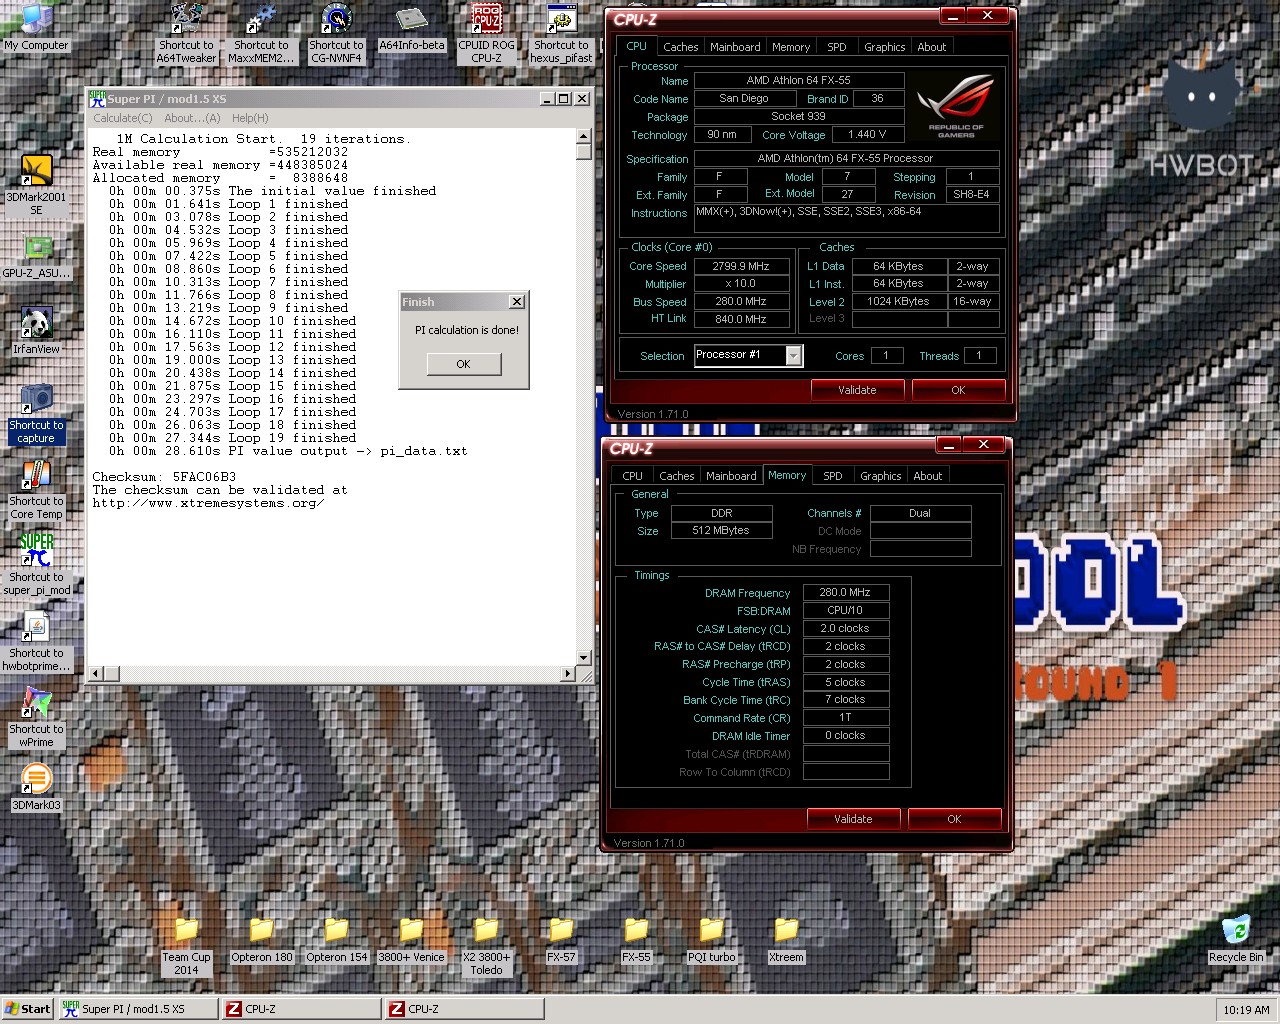Click the xtremesystems.org URL text
The image size is (1280, 1024).
point(208,503)
